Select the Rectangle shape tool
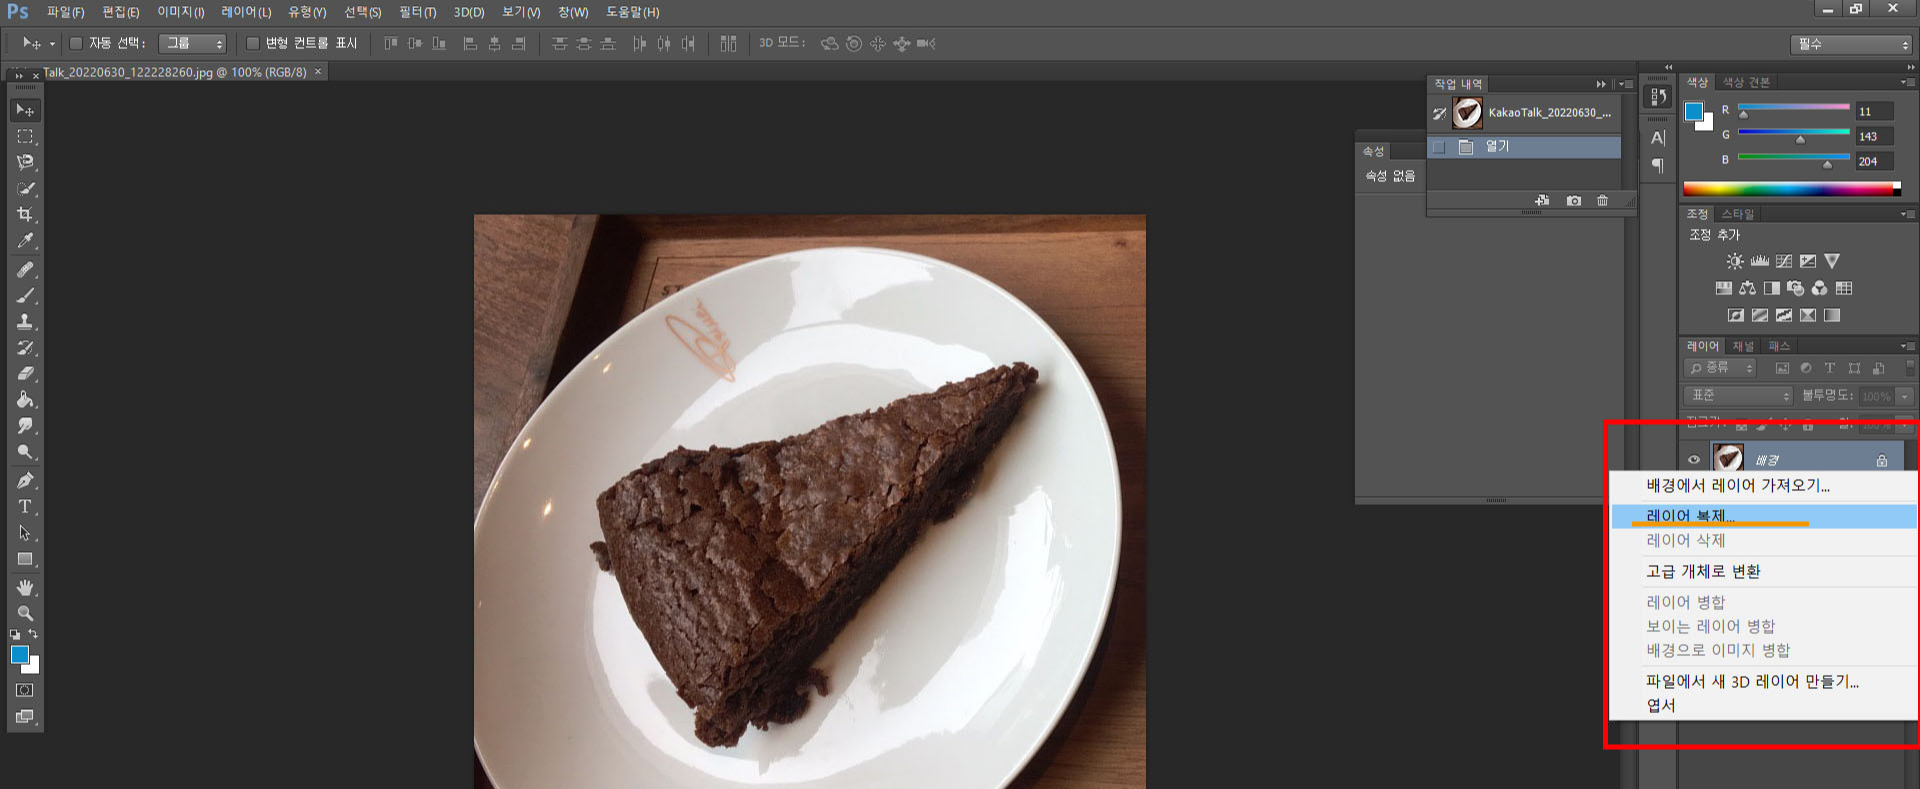 pos(25,559)
